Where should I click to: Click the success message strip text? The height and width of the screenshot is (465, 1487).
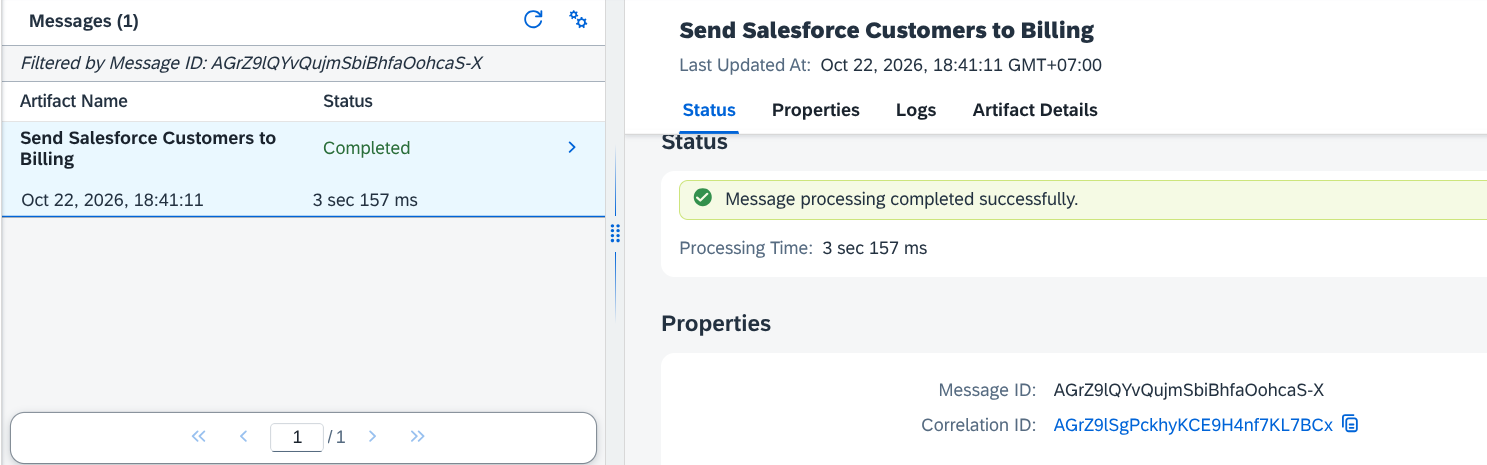pos(902,199)
